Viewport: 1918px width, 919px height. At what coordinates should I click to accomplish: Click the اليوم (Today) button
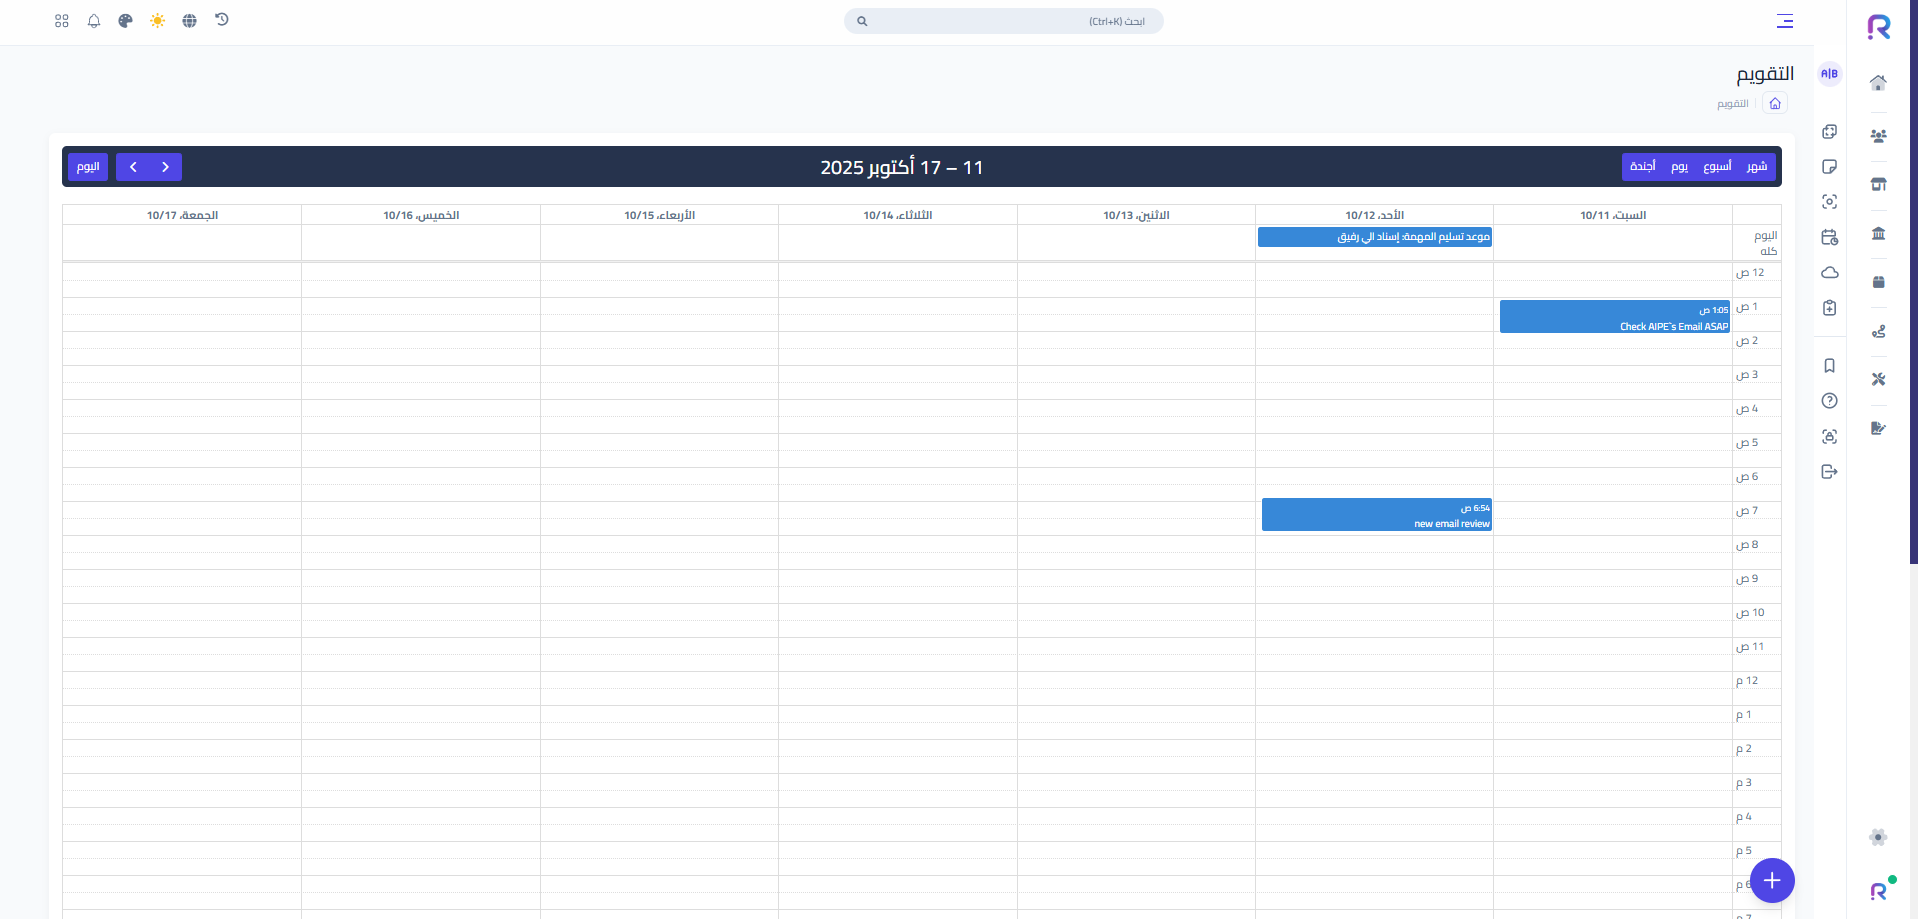87,166
